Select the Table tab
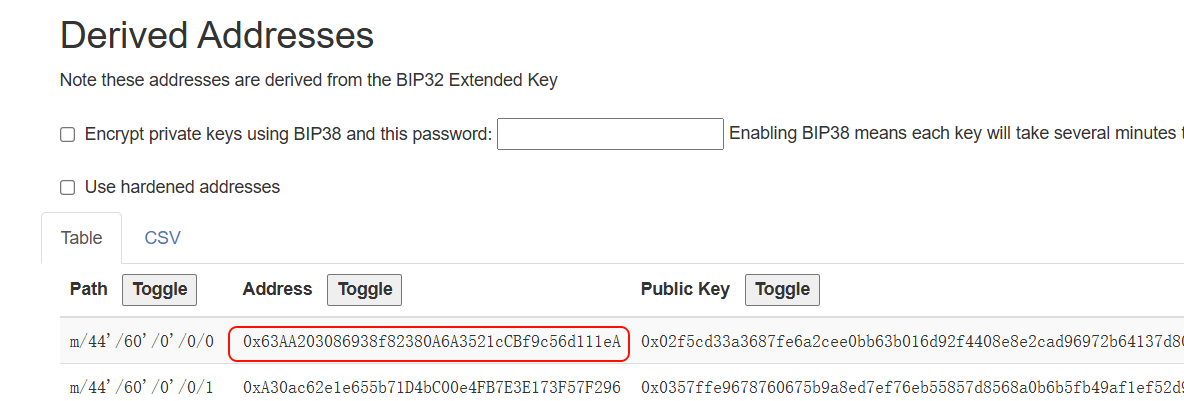 point(82,239)
